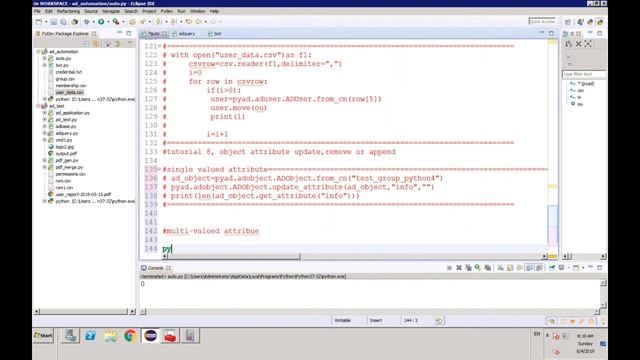This screenshot has height=360, width=640.
Task: Open Chrome from the taskbar
Action: pyautogui.click(x=130, y=336)
